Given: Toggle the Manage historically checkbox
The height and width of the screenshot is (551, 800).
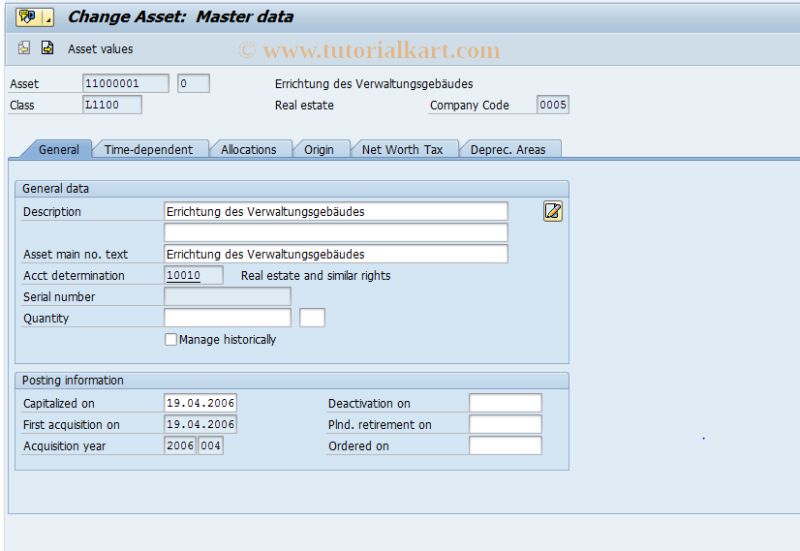Looking at the screenshot, I should pos(171,339).
